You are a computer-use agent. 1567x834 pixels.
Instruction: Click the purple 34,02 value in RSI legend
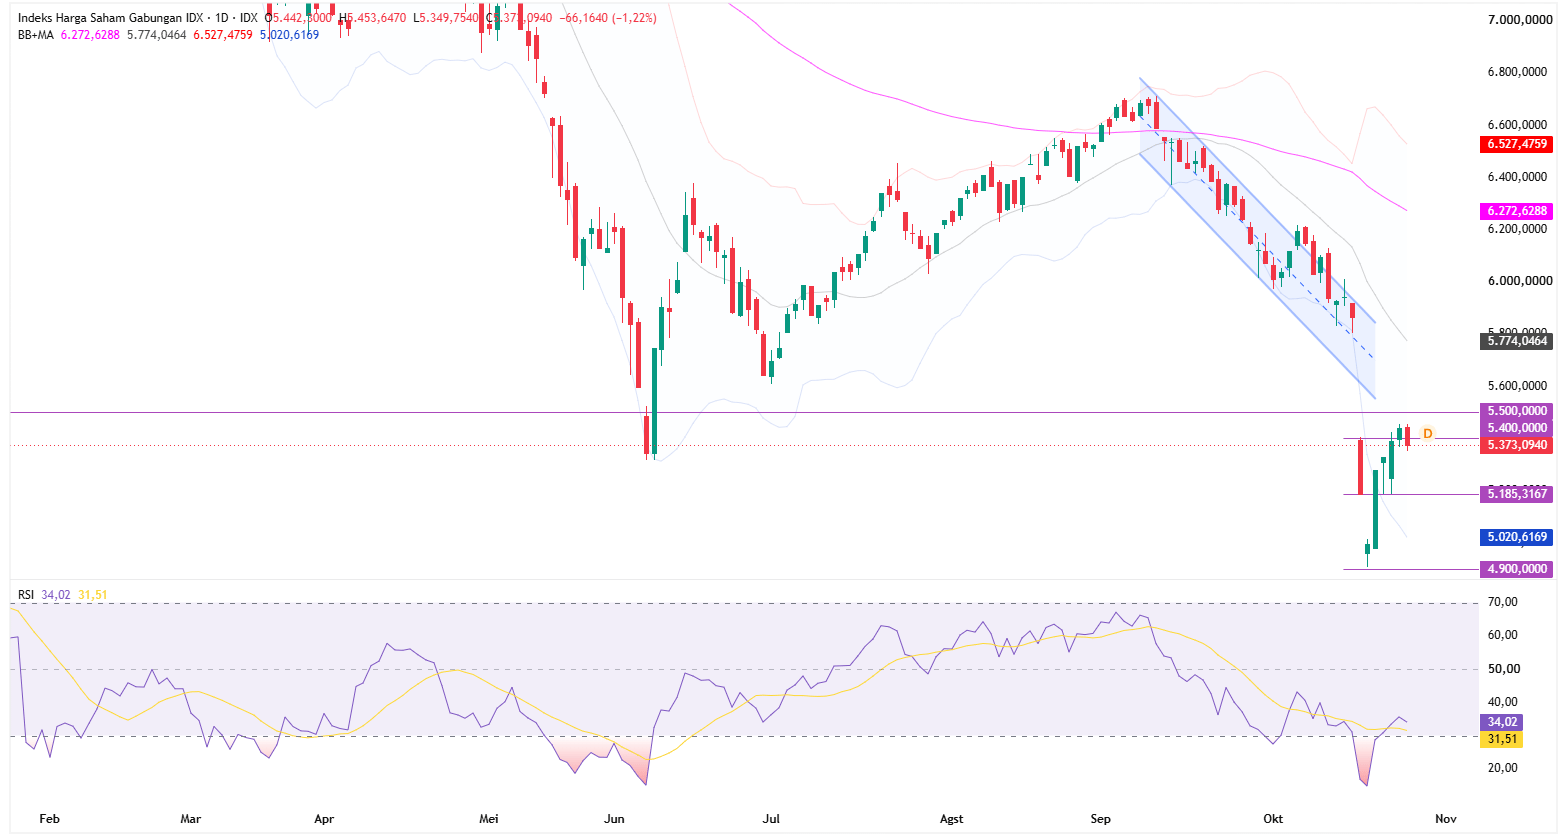click(56, 595)
